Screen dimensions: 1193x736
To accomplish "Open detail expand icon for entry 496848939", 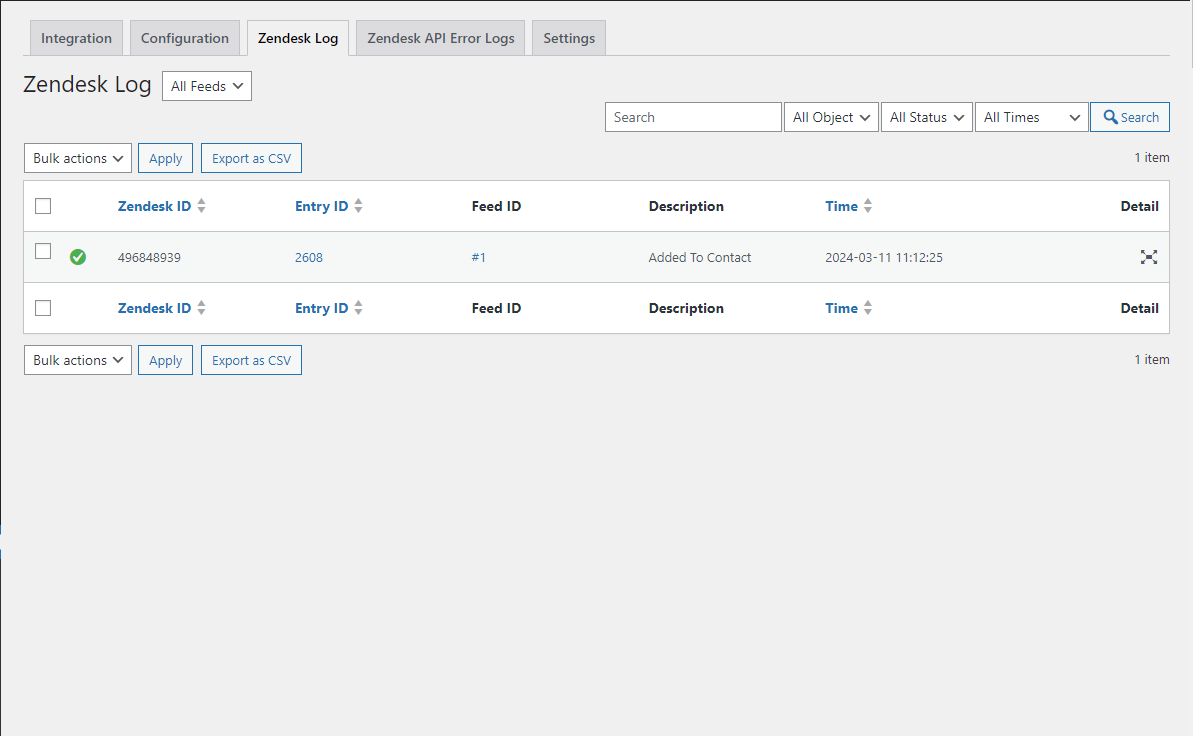I will pyautogui.click(x=1149, y=257).
